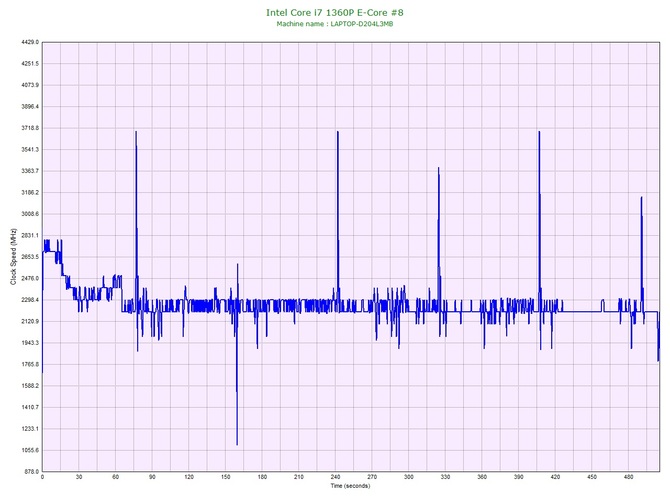670x503 pixels.
Task: Click the 1943.3 y-axis value
Action: tap(30, 343)
